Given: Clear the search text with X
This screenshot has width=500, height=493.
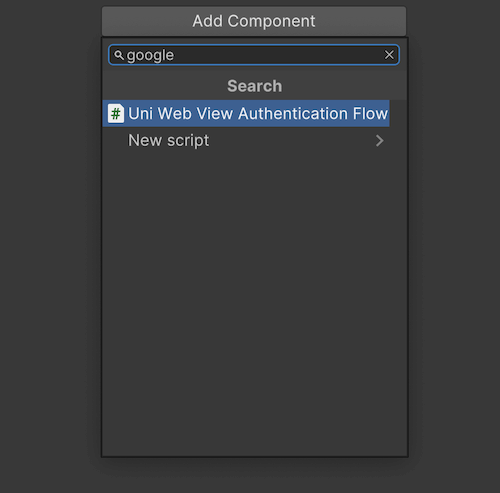Looking at the screenshot, I should (389, 55).
